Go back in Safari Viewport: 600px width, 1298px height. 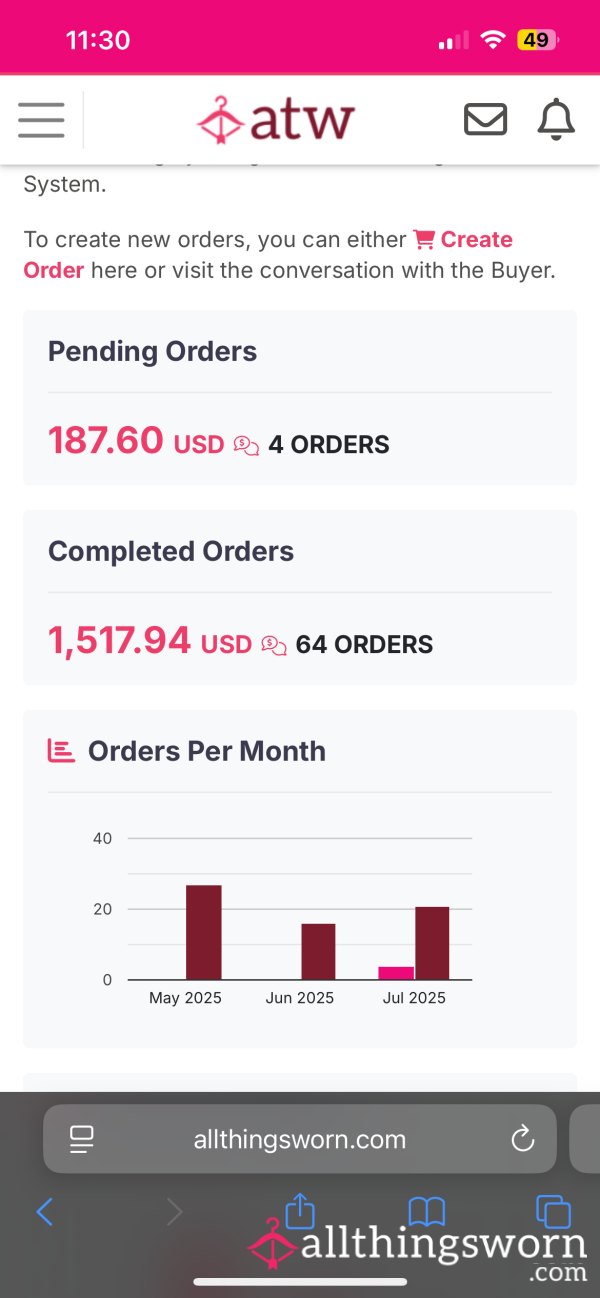44,1213
